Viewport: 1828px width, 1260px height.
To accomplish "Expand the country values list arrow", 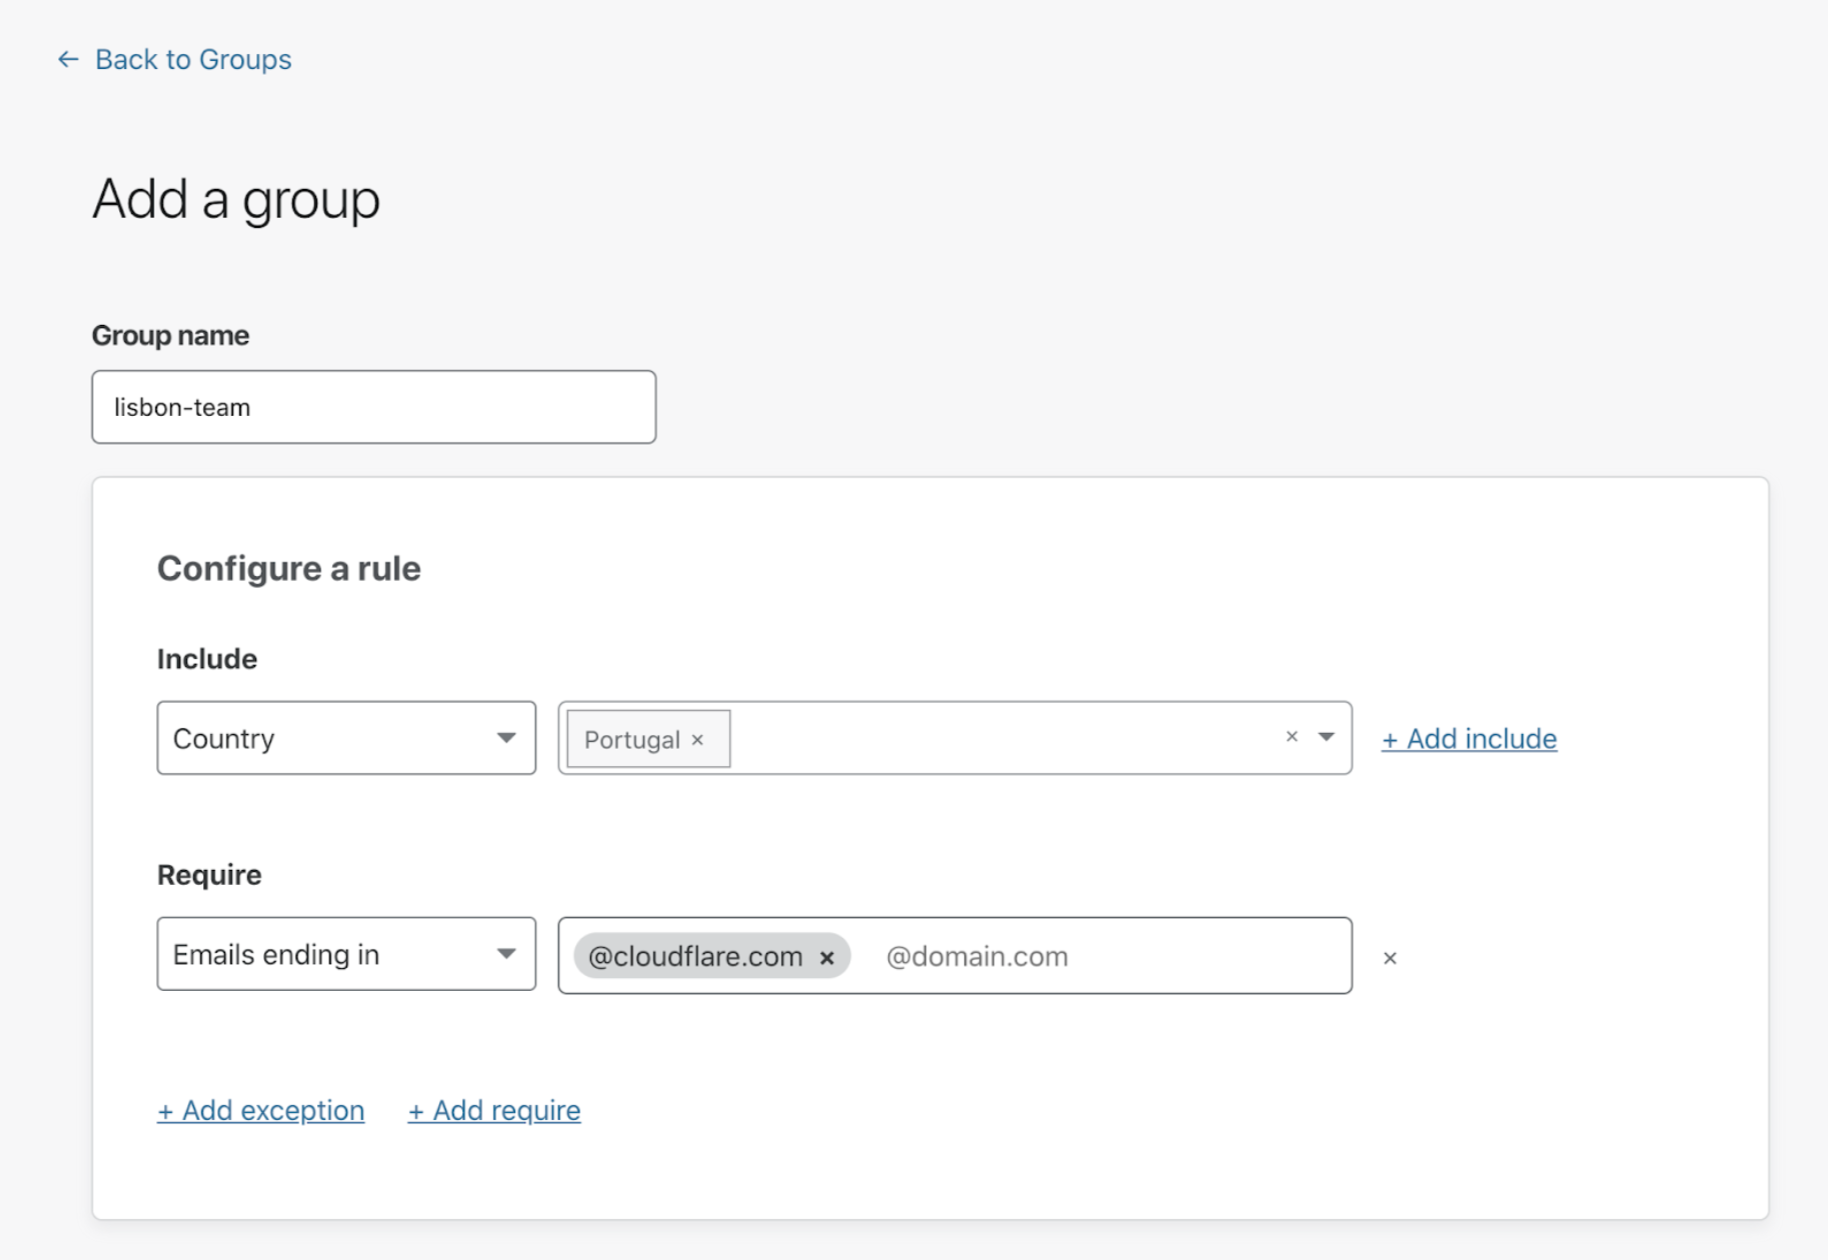I will 1326,737.
